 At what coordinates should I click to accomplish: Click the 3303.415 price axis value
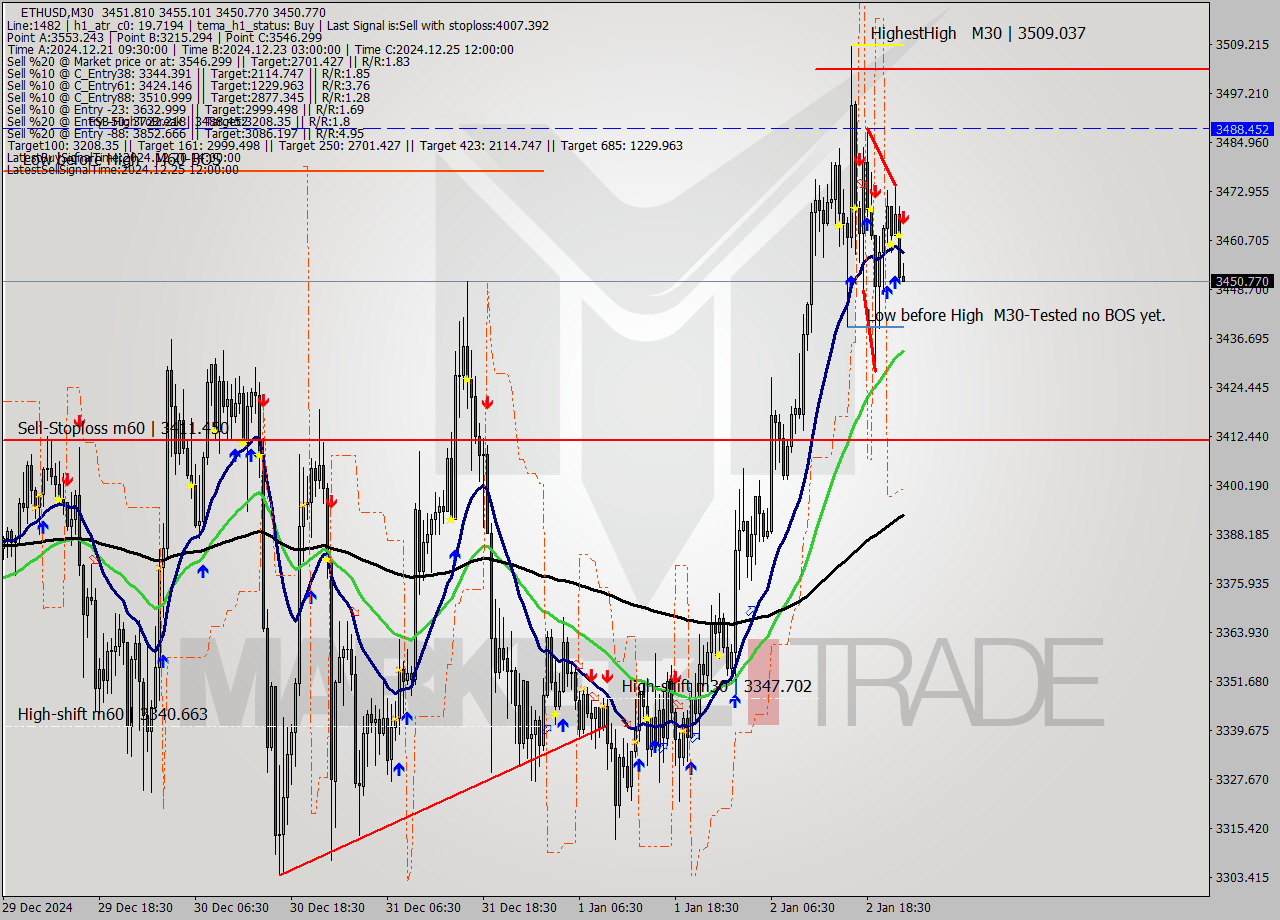point(1241,877)
